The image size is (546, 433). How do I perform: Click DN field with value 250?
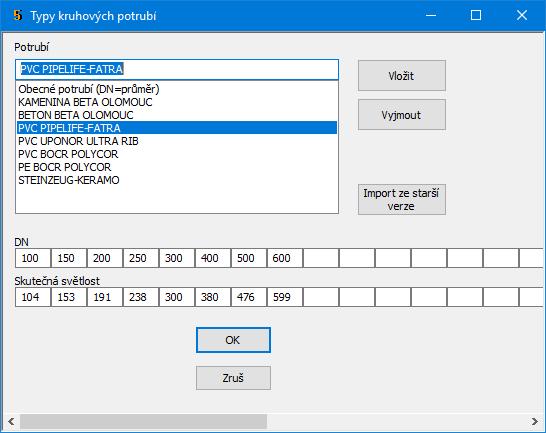coord(141,258)
